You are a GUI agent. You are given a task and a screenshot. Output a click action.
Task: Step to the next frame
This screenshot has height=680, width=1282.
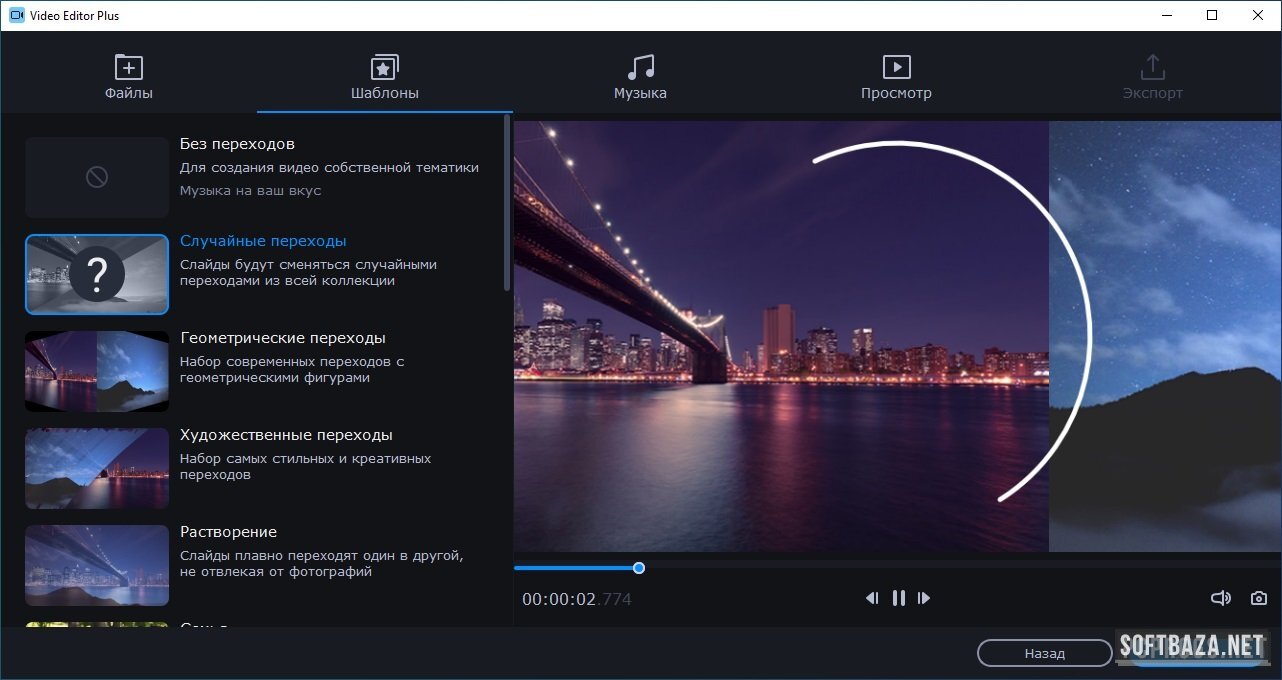(x=924, y=598)
